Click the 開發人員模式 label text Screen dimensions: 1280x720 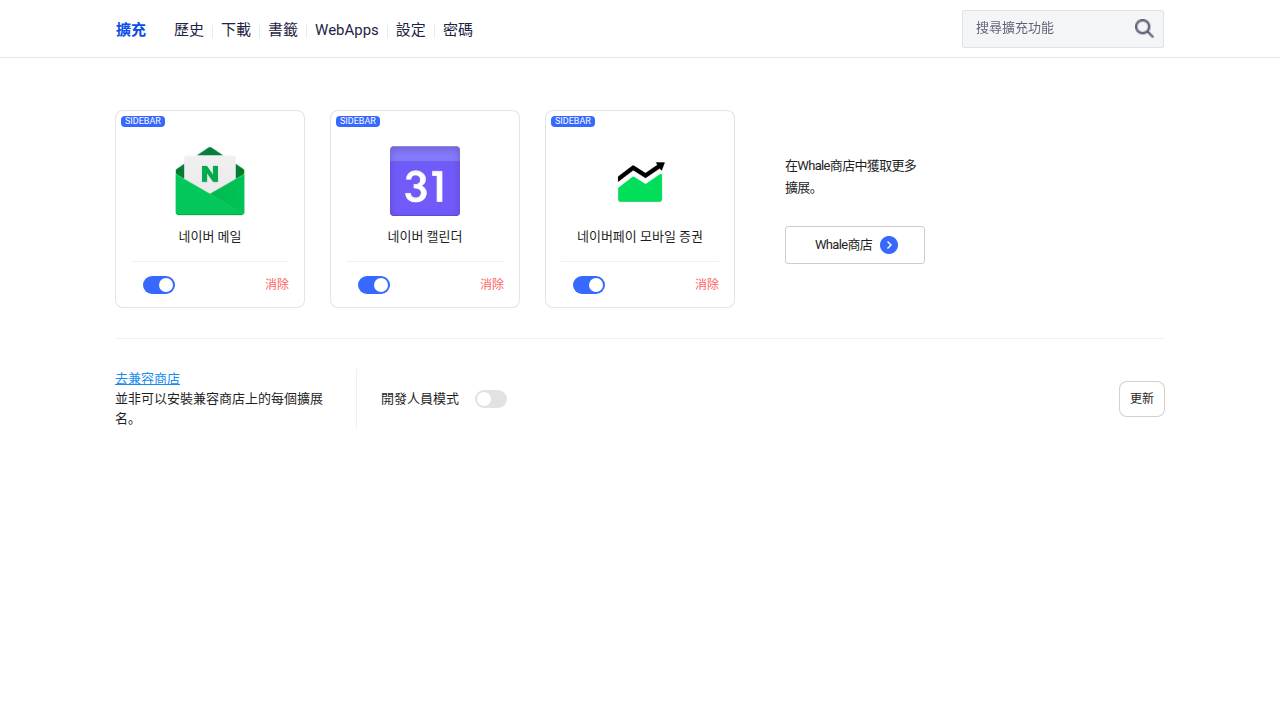(420, 399)
